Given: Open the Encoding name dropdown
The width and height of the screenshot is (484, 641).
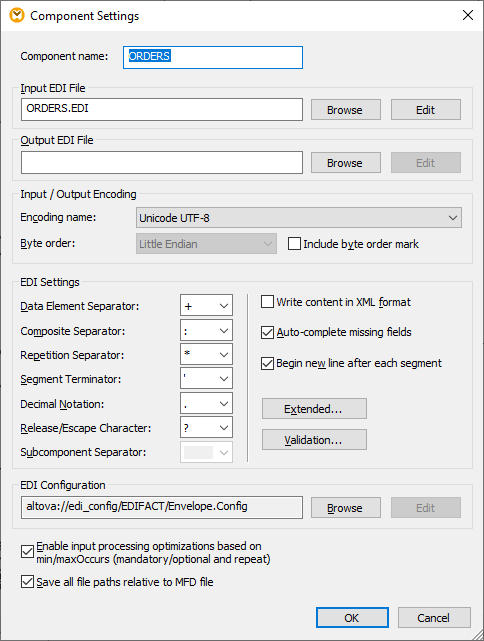Looking at the screenshot, I should coord(299,217).
